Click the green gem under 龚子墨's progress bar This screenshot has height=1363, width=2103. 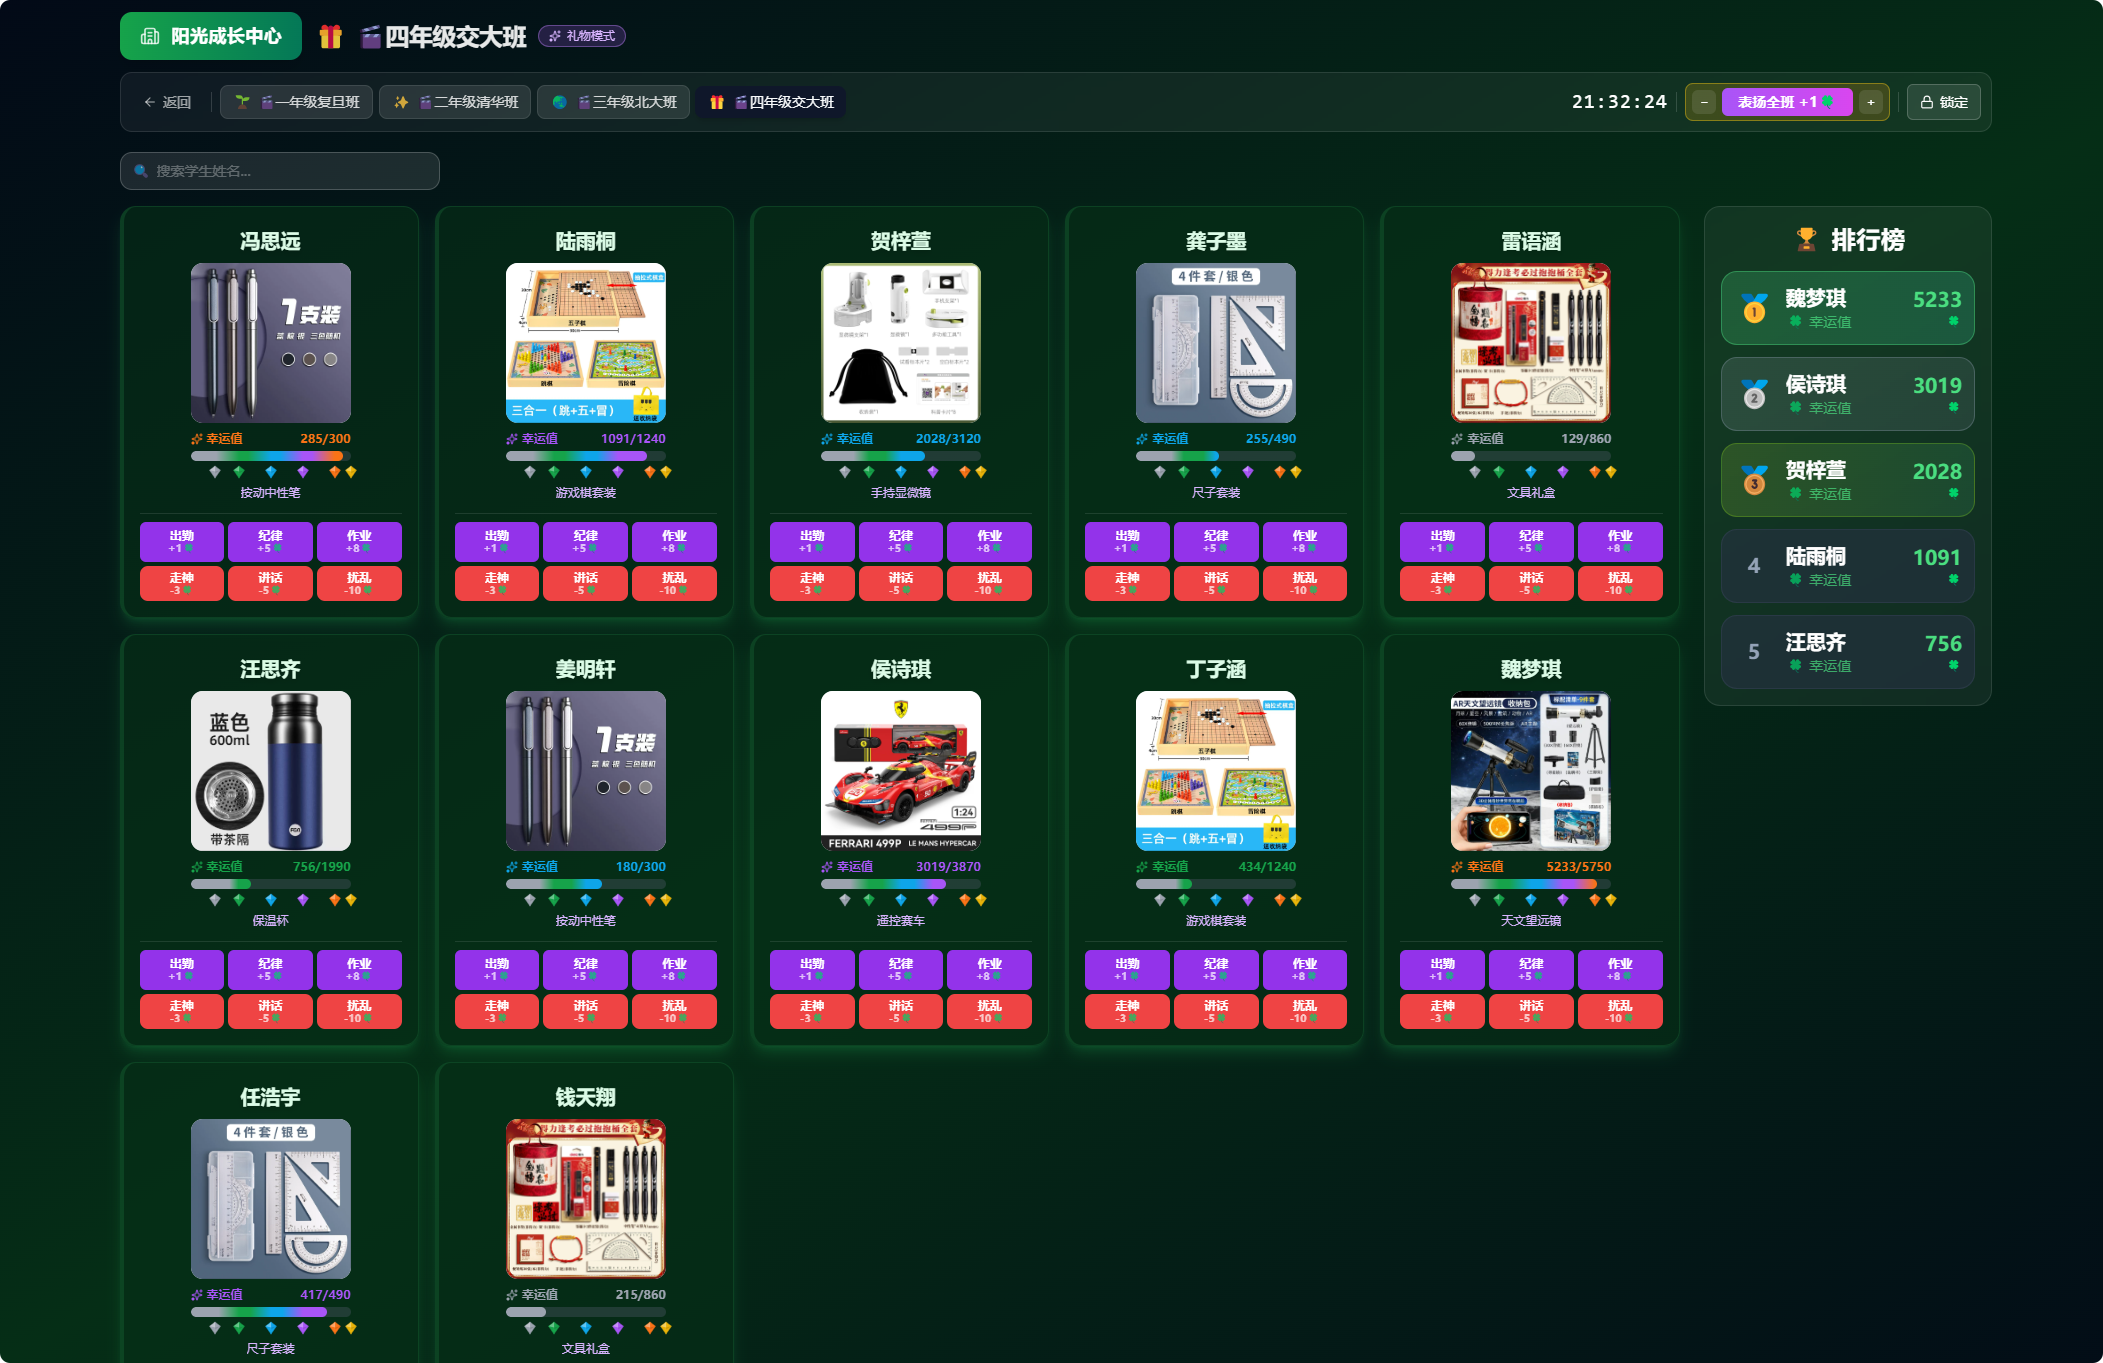tap(1184, 472)
